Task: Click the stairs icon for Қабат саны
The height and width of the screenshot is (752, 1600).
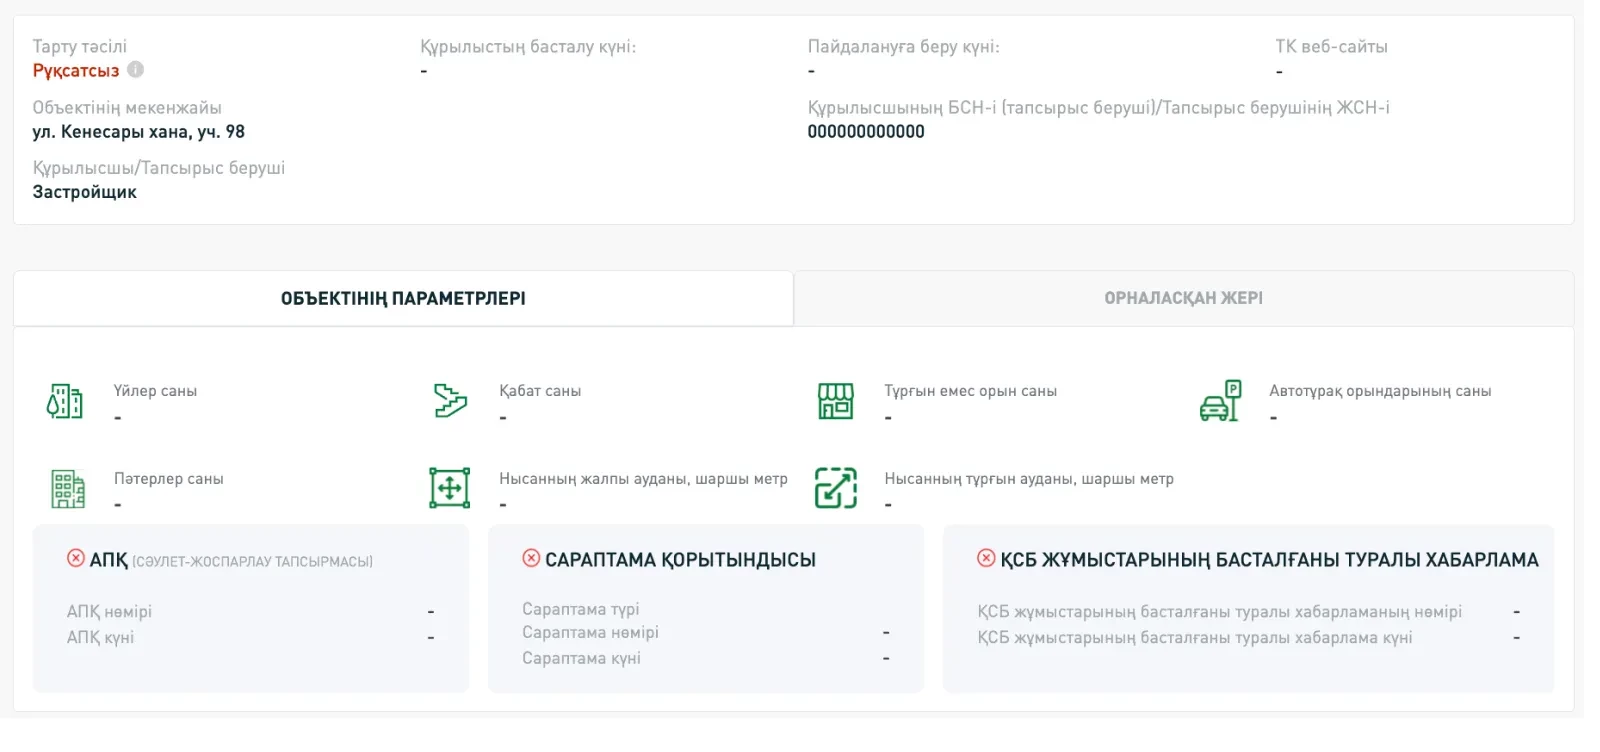Action: [x=450, y=401]
